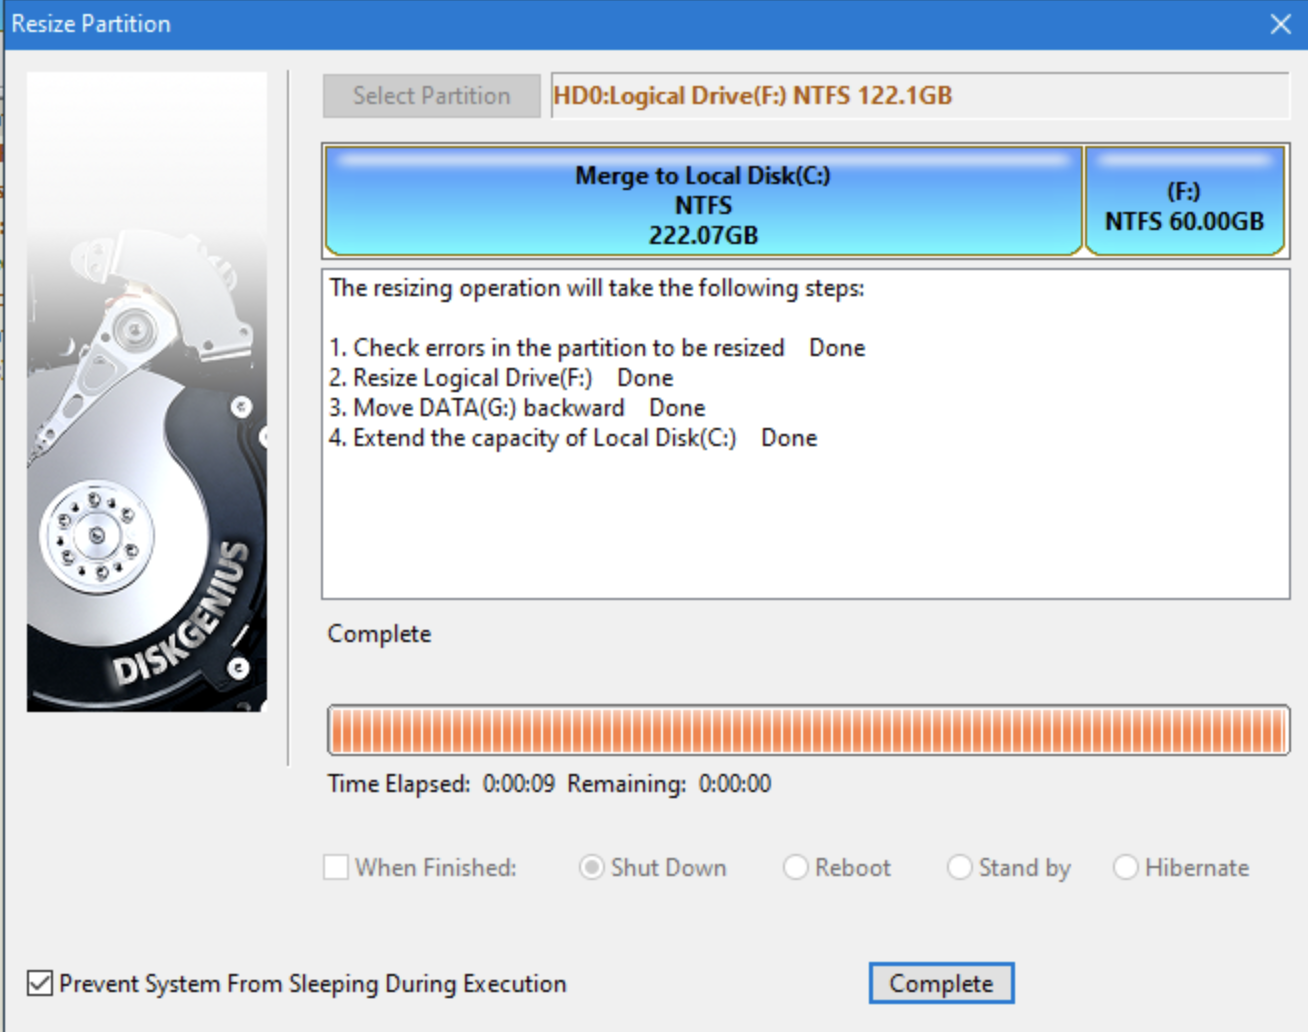Choose the Reboot option
The height and width of the screenshot is (1032, 1308).
(x=796, y=868)
